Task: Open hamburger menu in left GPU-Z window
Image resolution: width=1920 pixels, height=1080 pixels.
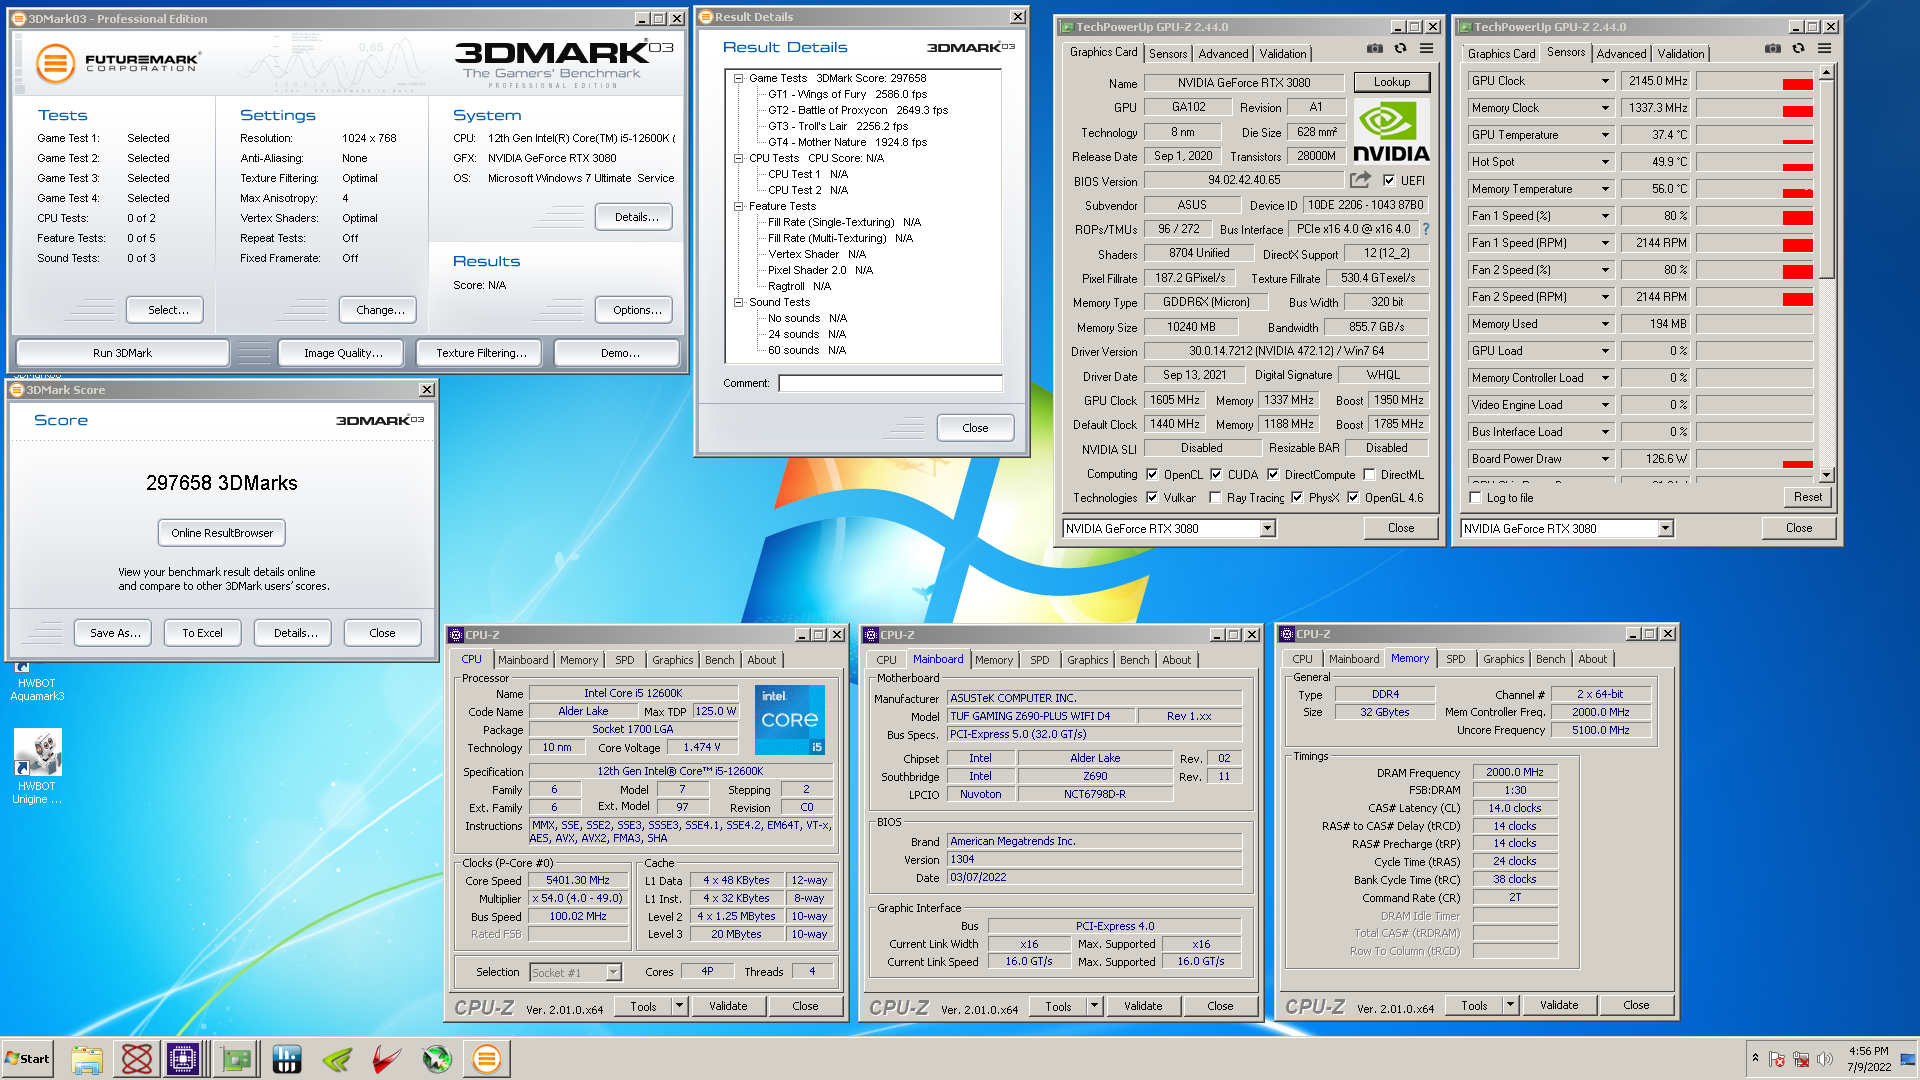Action: click(x=1427, y=49)
